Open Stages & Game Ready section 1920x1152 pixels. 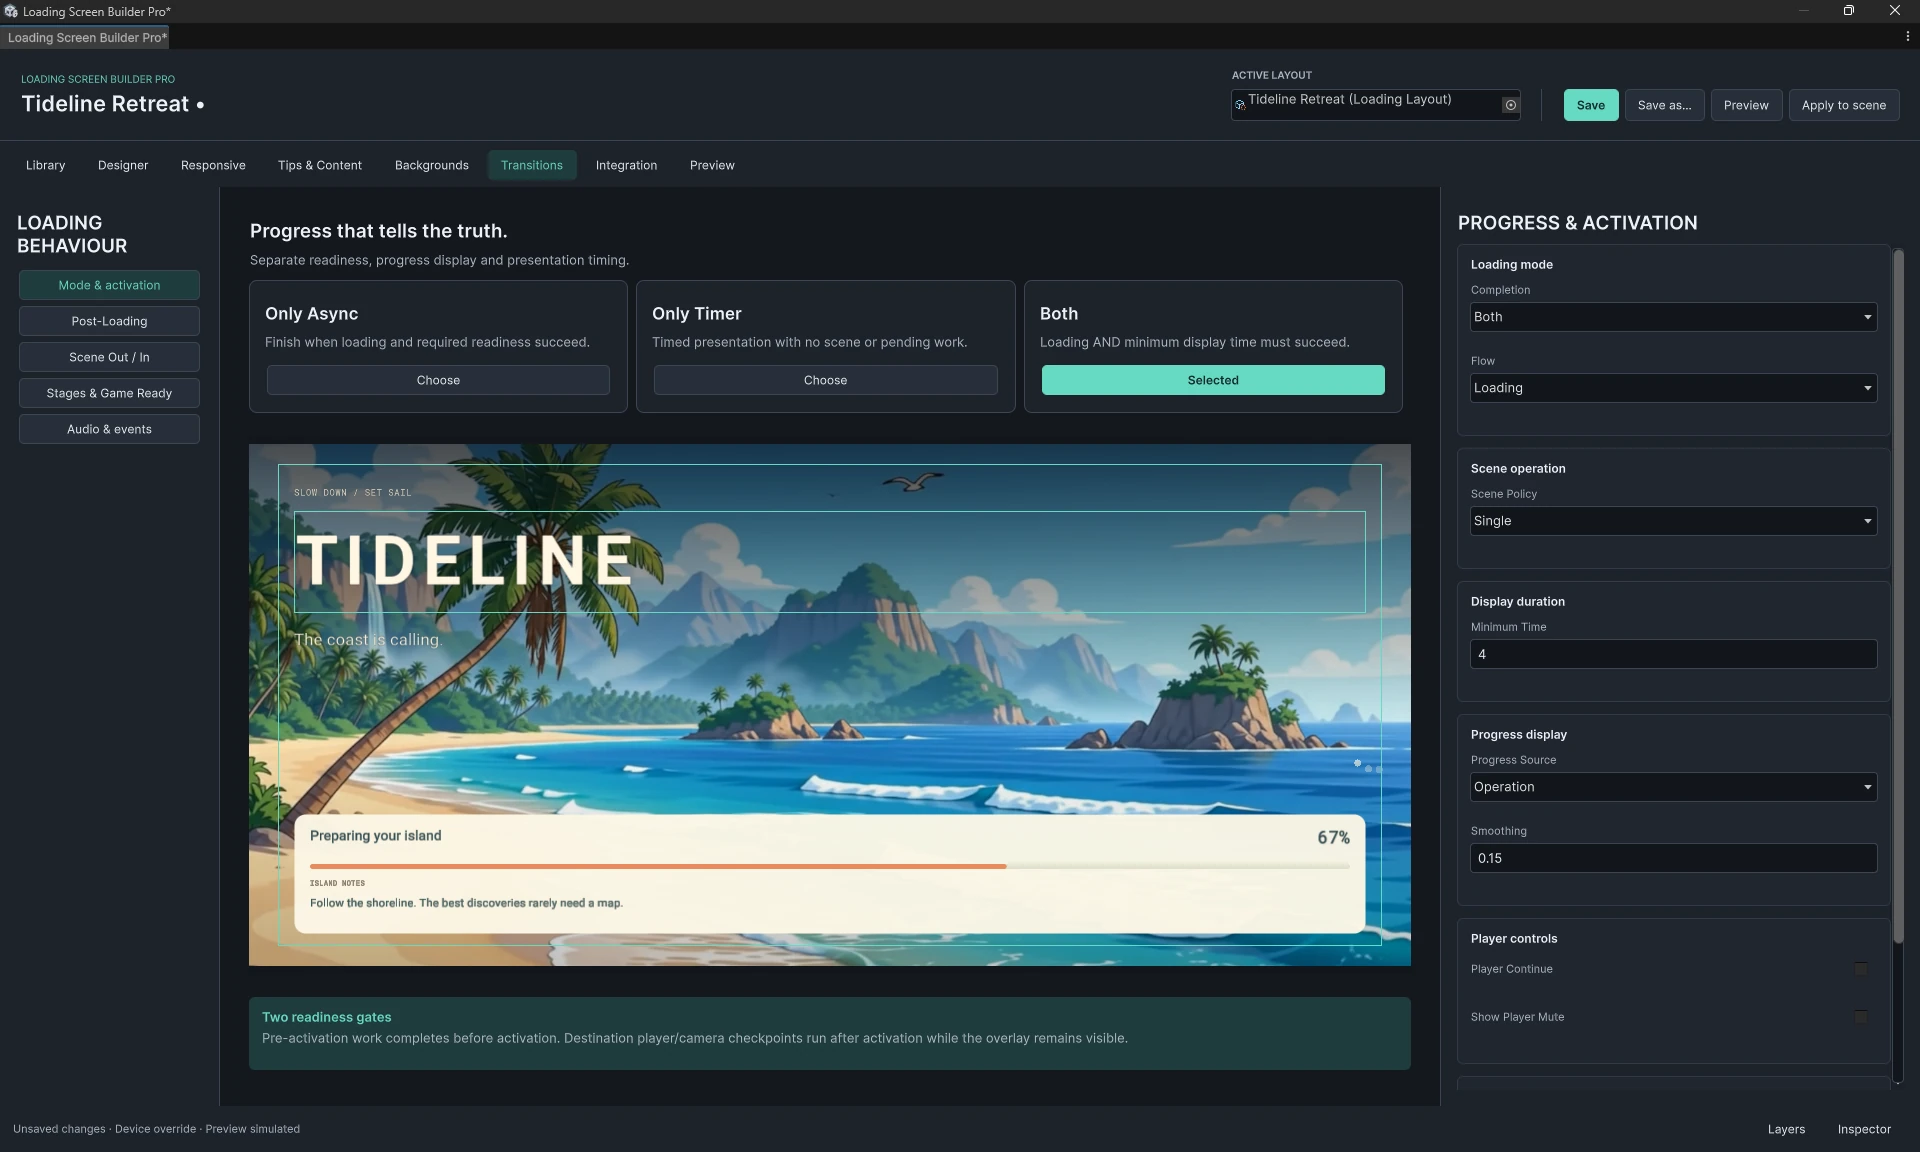[109, 393]
